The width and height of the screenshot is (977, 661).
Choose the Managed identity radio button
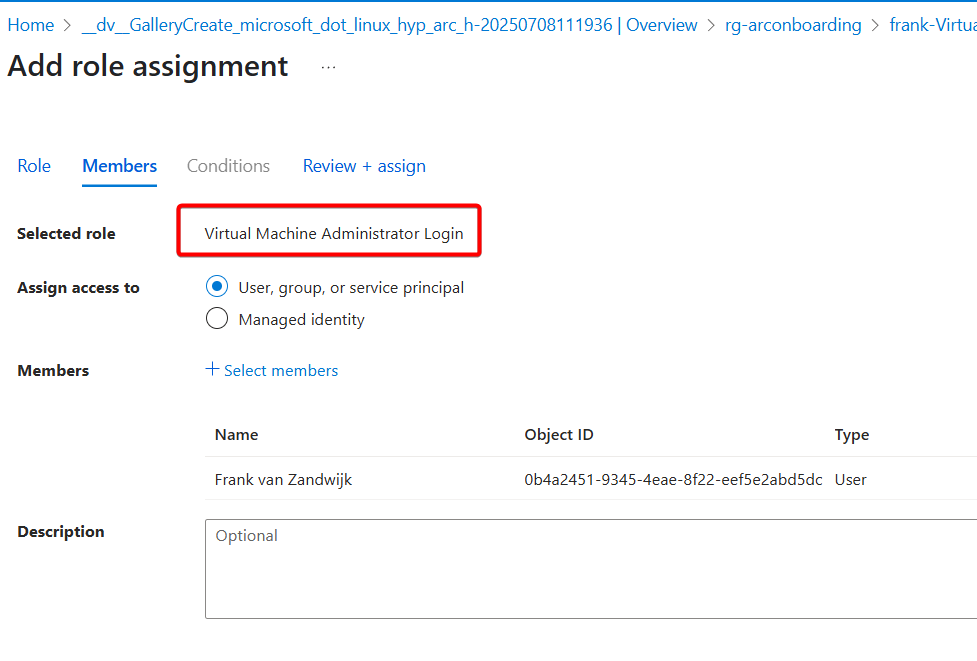pyautogui.click(x=217, y=319)
